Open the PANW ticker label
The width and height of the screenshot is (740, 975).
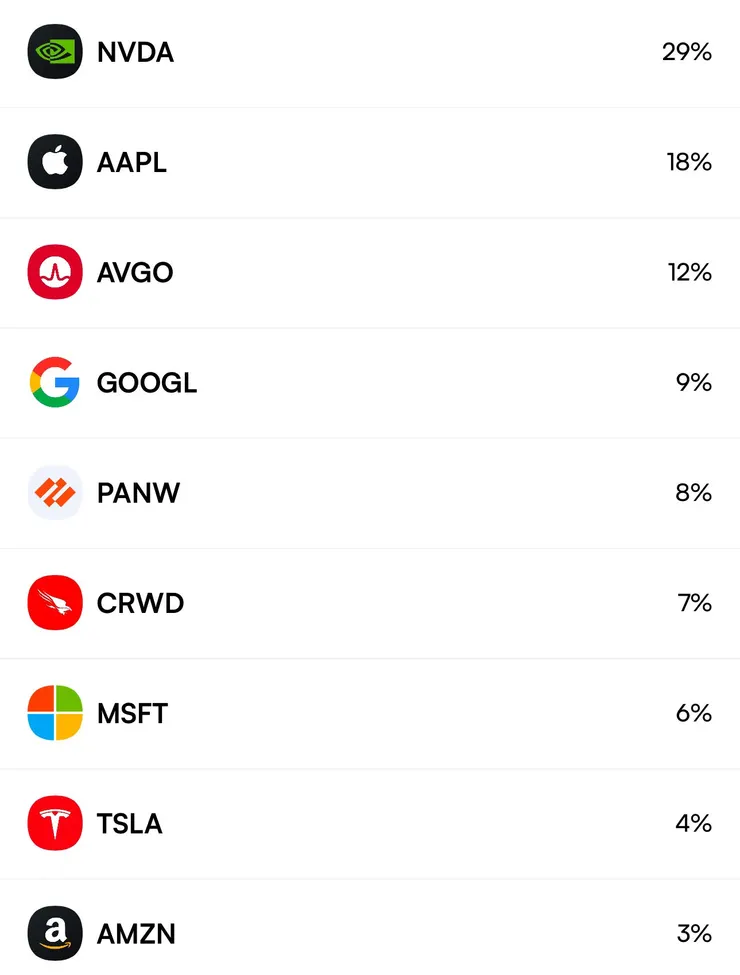click(x=138, y=493)
